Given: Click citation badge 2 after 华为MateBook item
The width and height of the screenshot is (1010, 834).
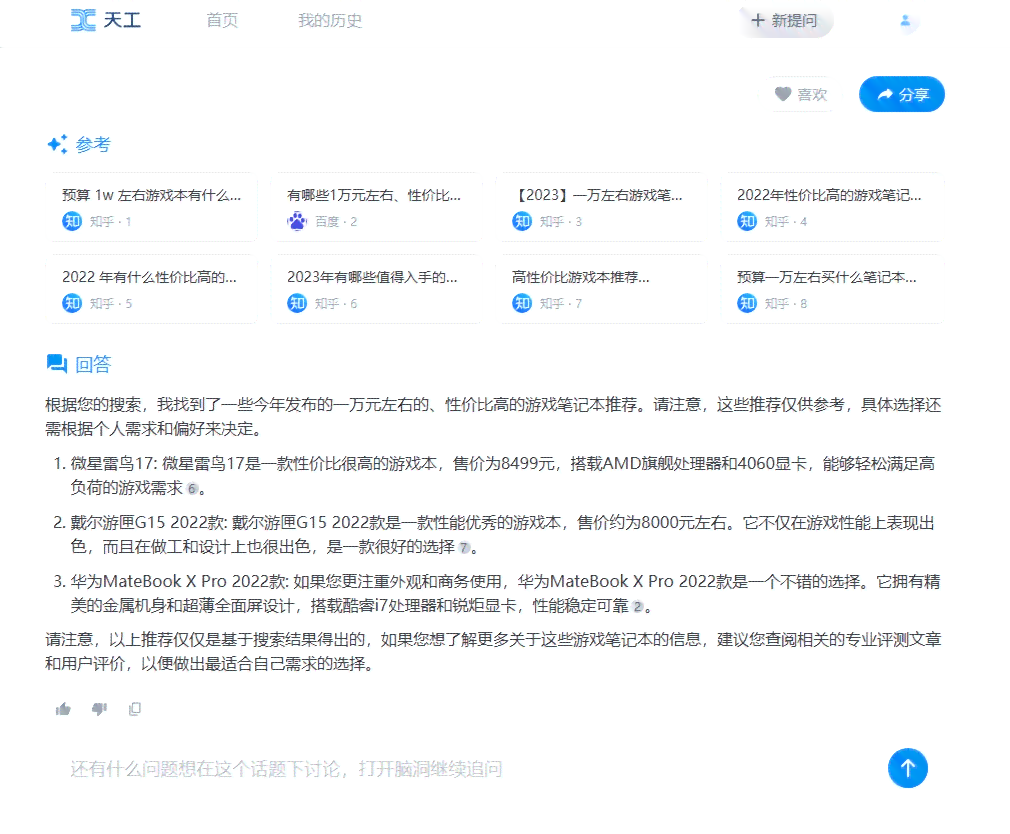Looking at the screenshot, I should 638,607.
